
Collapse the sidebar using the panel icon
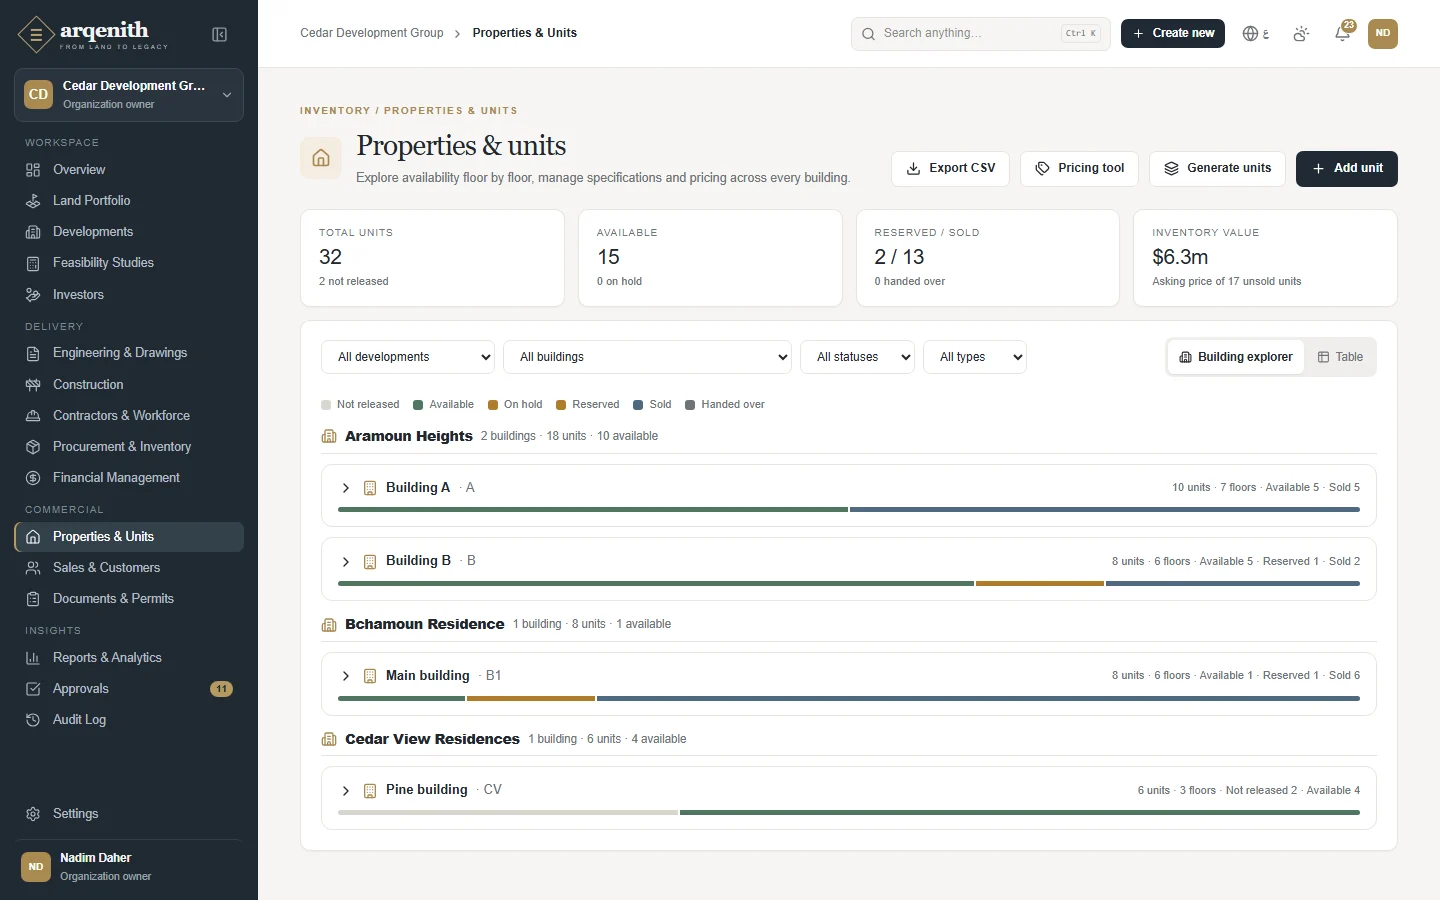220,35
